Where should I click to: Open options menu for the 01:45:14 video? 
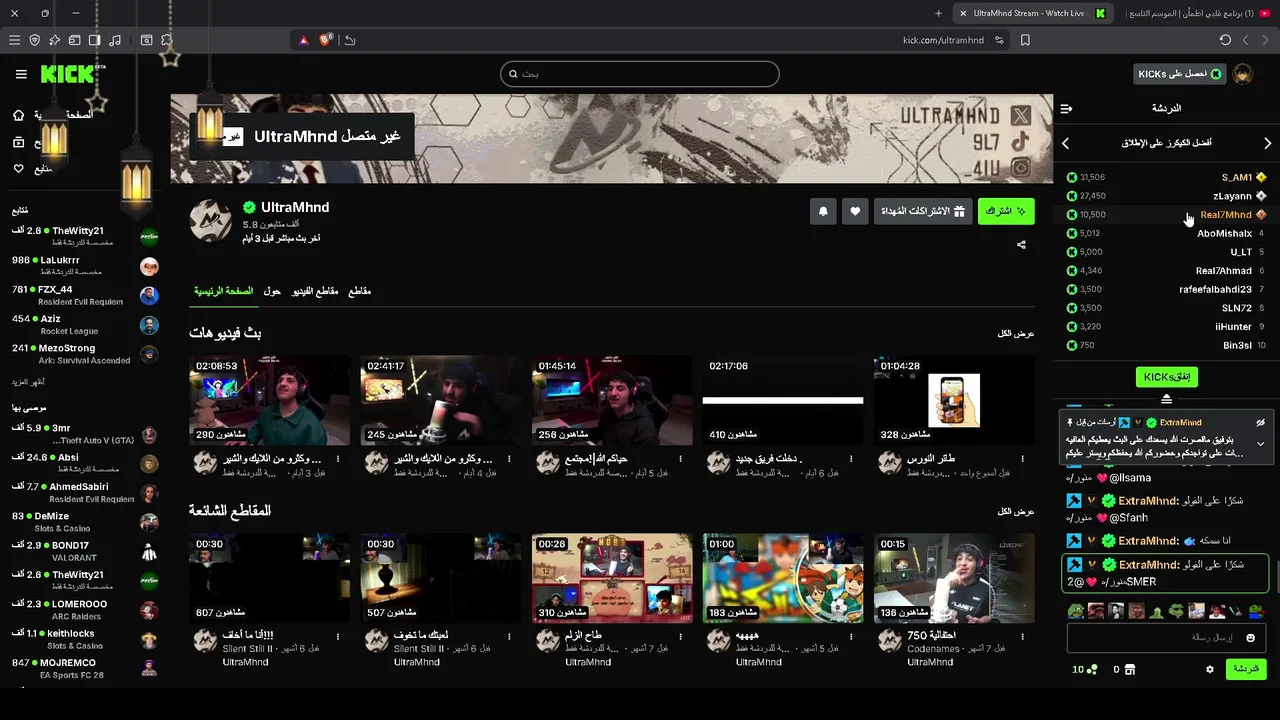coord(680,459)
